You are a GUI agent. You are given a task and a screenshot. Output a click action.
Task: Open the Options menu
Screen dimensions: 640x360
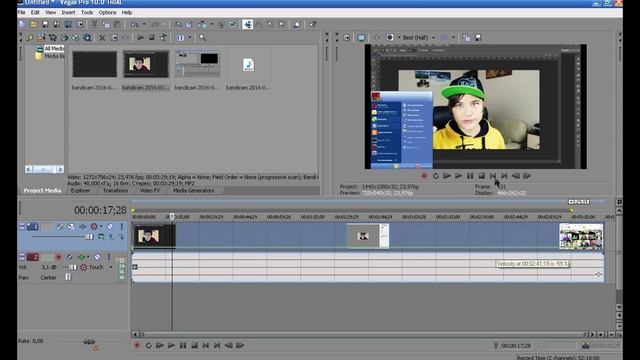tap(107, 12)
